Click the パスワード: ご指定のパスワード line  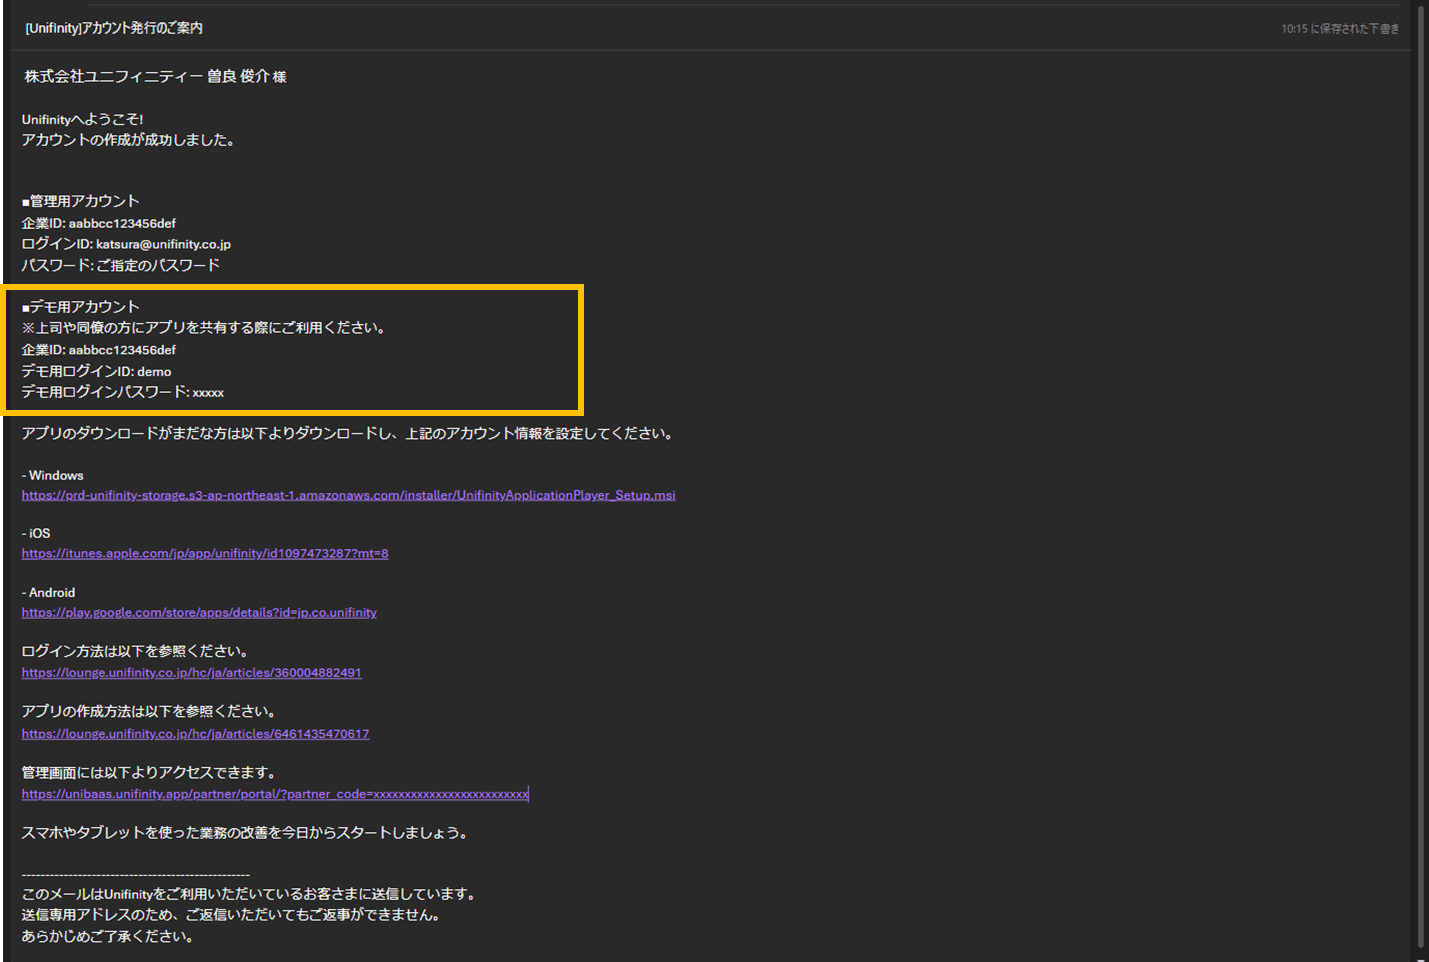pos(120,265)
